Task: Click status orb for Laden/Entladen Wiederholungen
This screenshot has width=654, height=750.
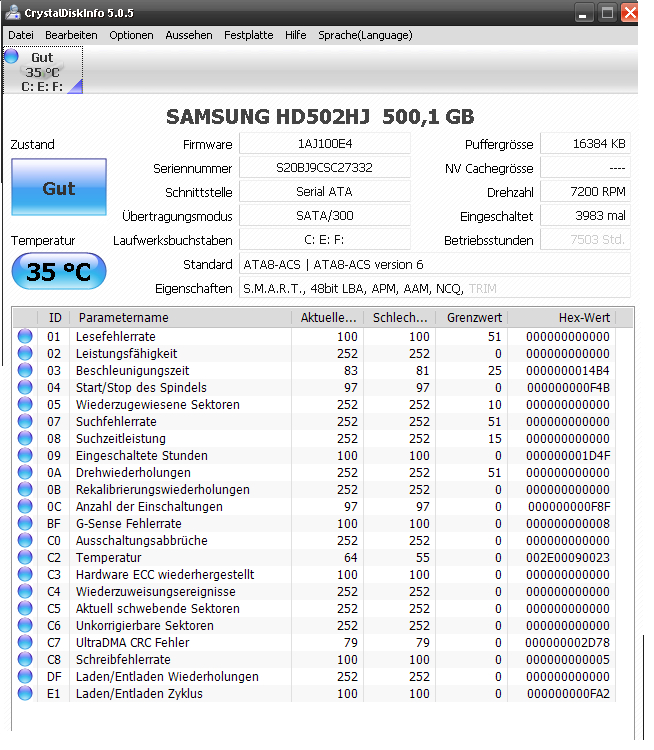Action: pos(25,676)
